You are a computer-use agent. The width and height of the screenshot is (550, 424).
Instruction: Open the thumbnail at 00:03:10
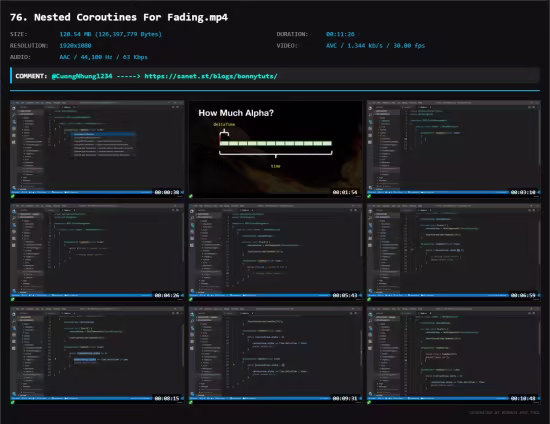pos(454,149)
